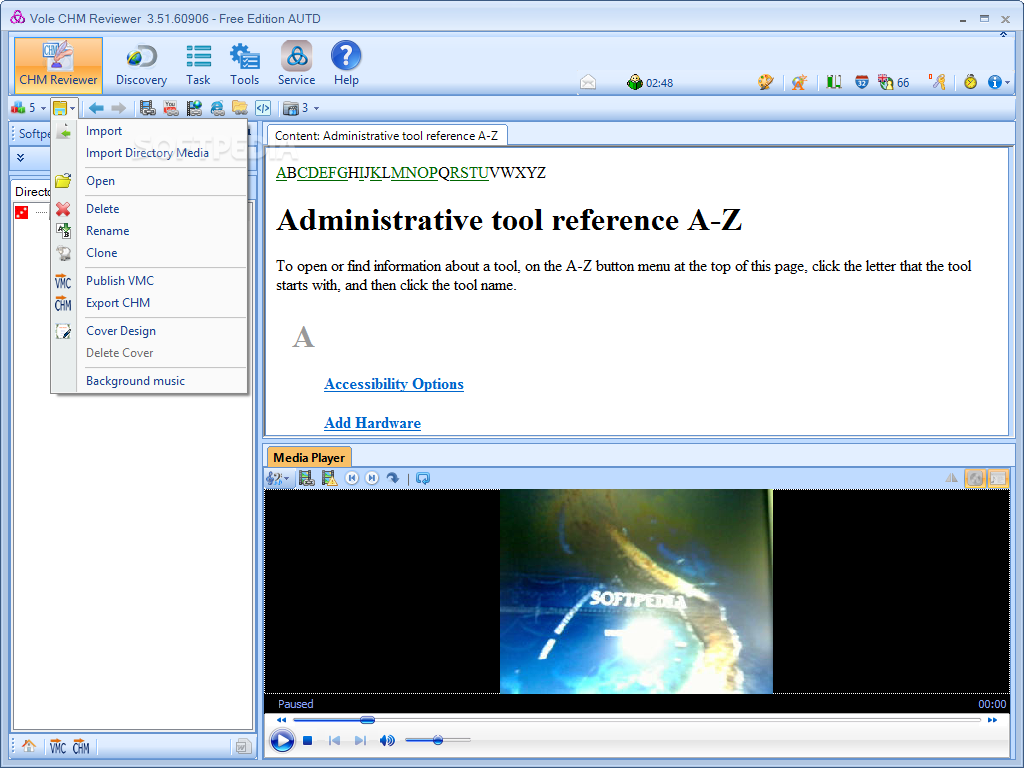The height and width of the screenshot is (768, 1024).
Task: Open the Help ribbon tab
Action: pyautogui.click(x=346, y=65)
